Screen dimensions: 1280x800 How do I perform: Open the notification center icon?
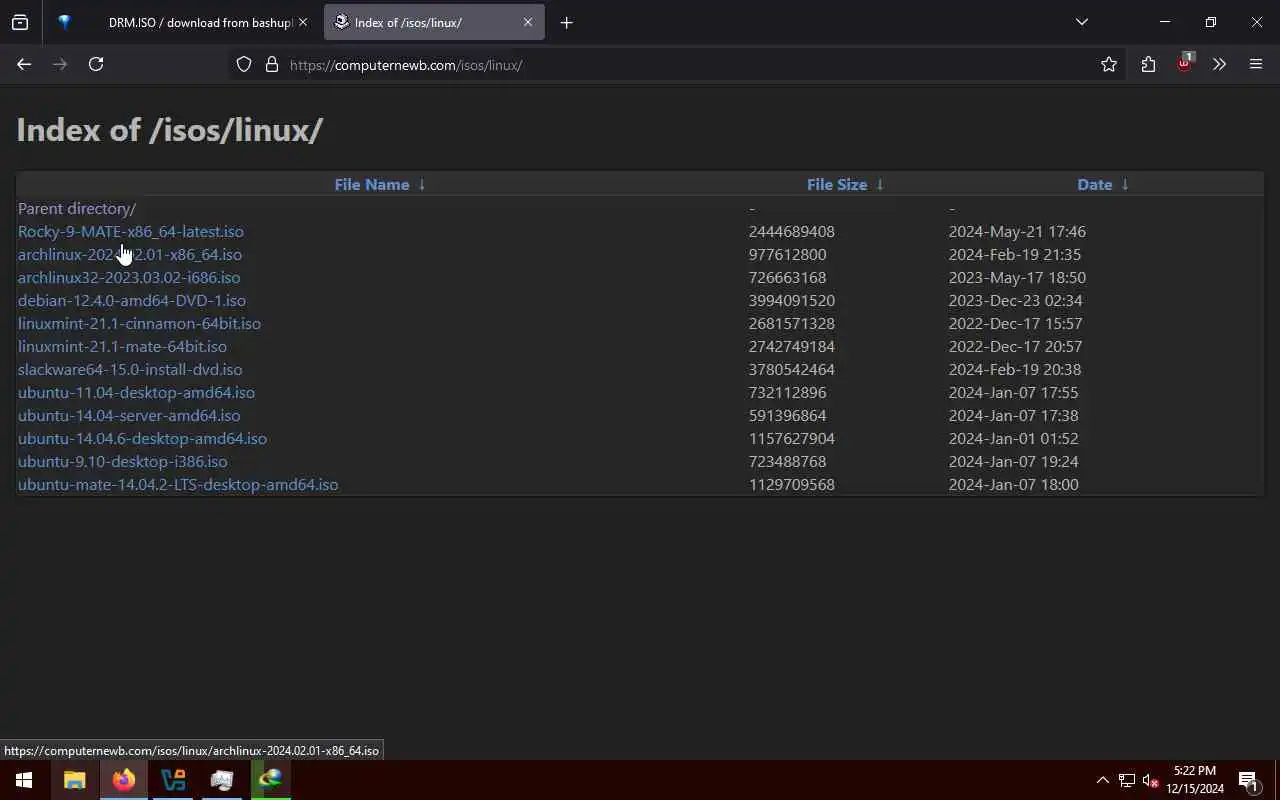click(x=1248, y=780)
